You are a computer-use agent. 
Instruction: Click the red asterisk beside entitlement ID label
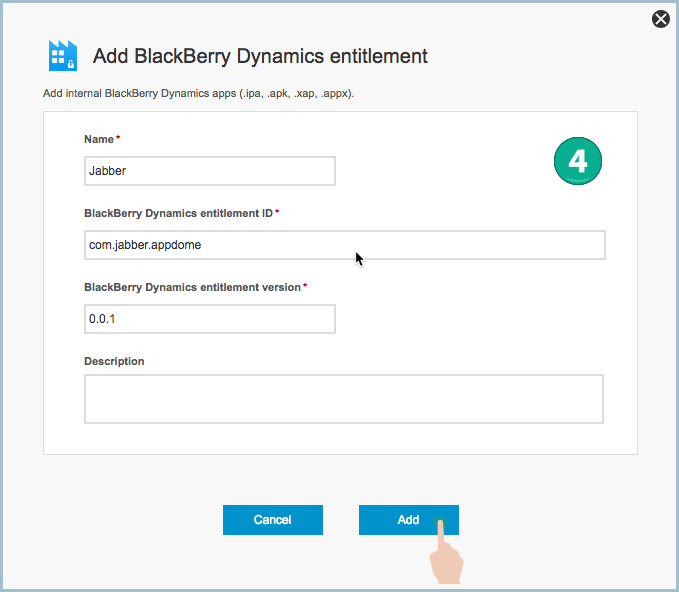pyautogui.click(x=277, y=211)
